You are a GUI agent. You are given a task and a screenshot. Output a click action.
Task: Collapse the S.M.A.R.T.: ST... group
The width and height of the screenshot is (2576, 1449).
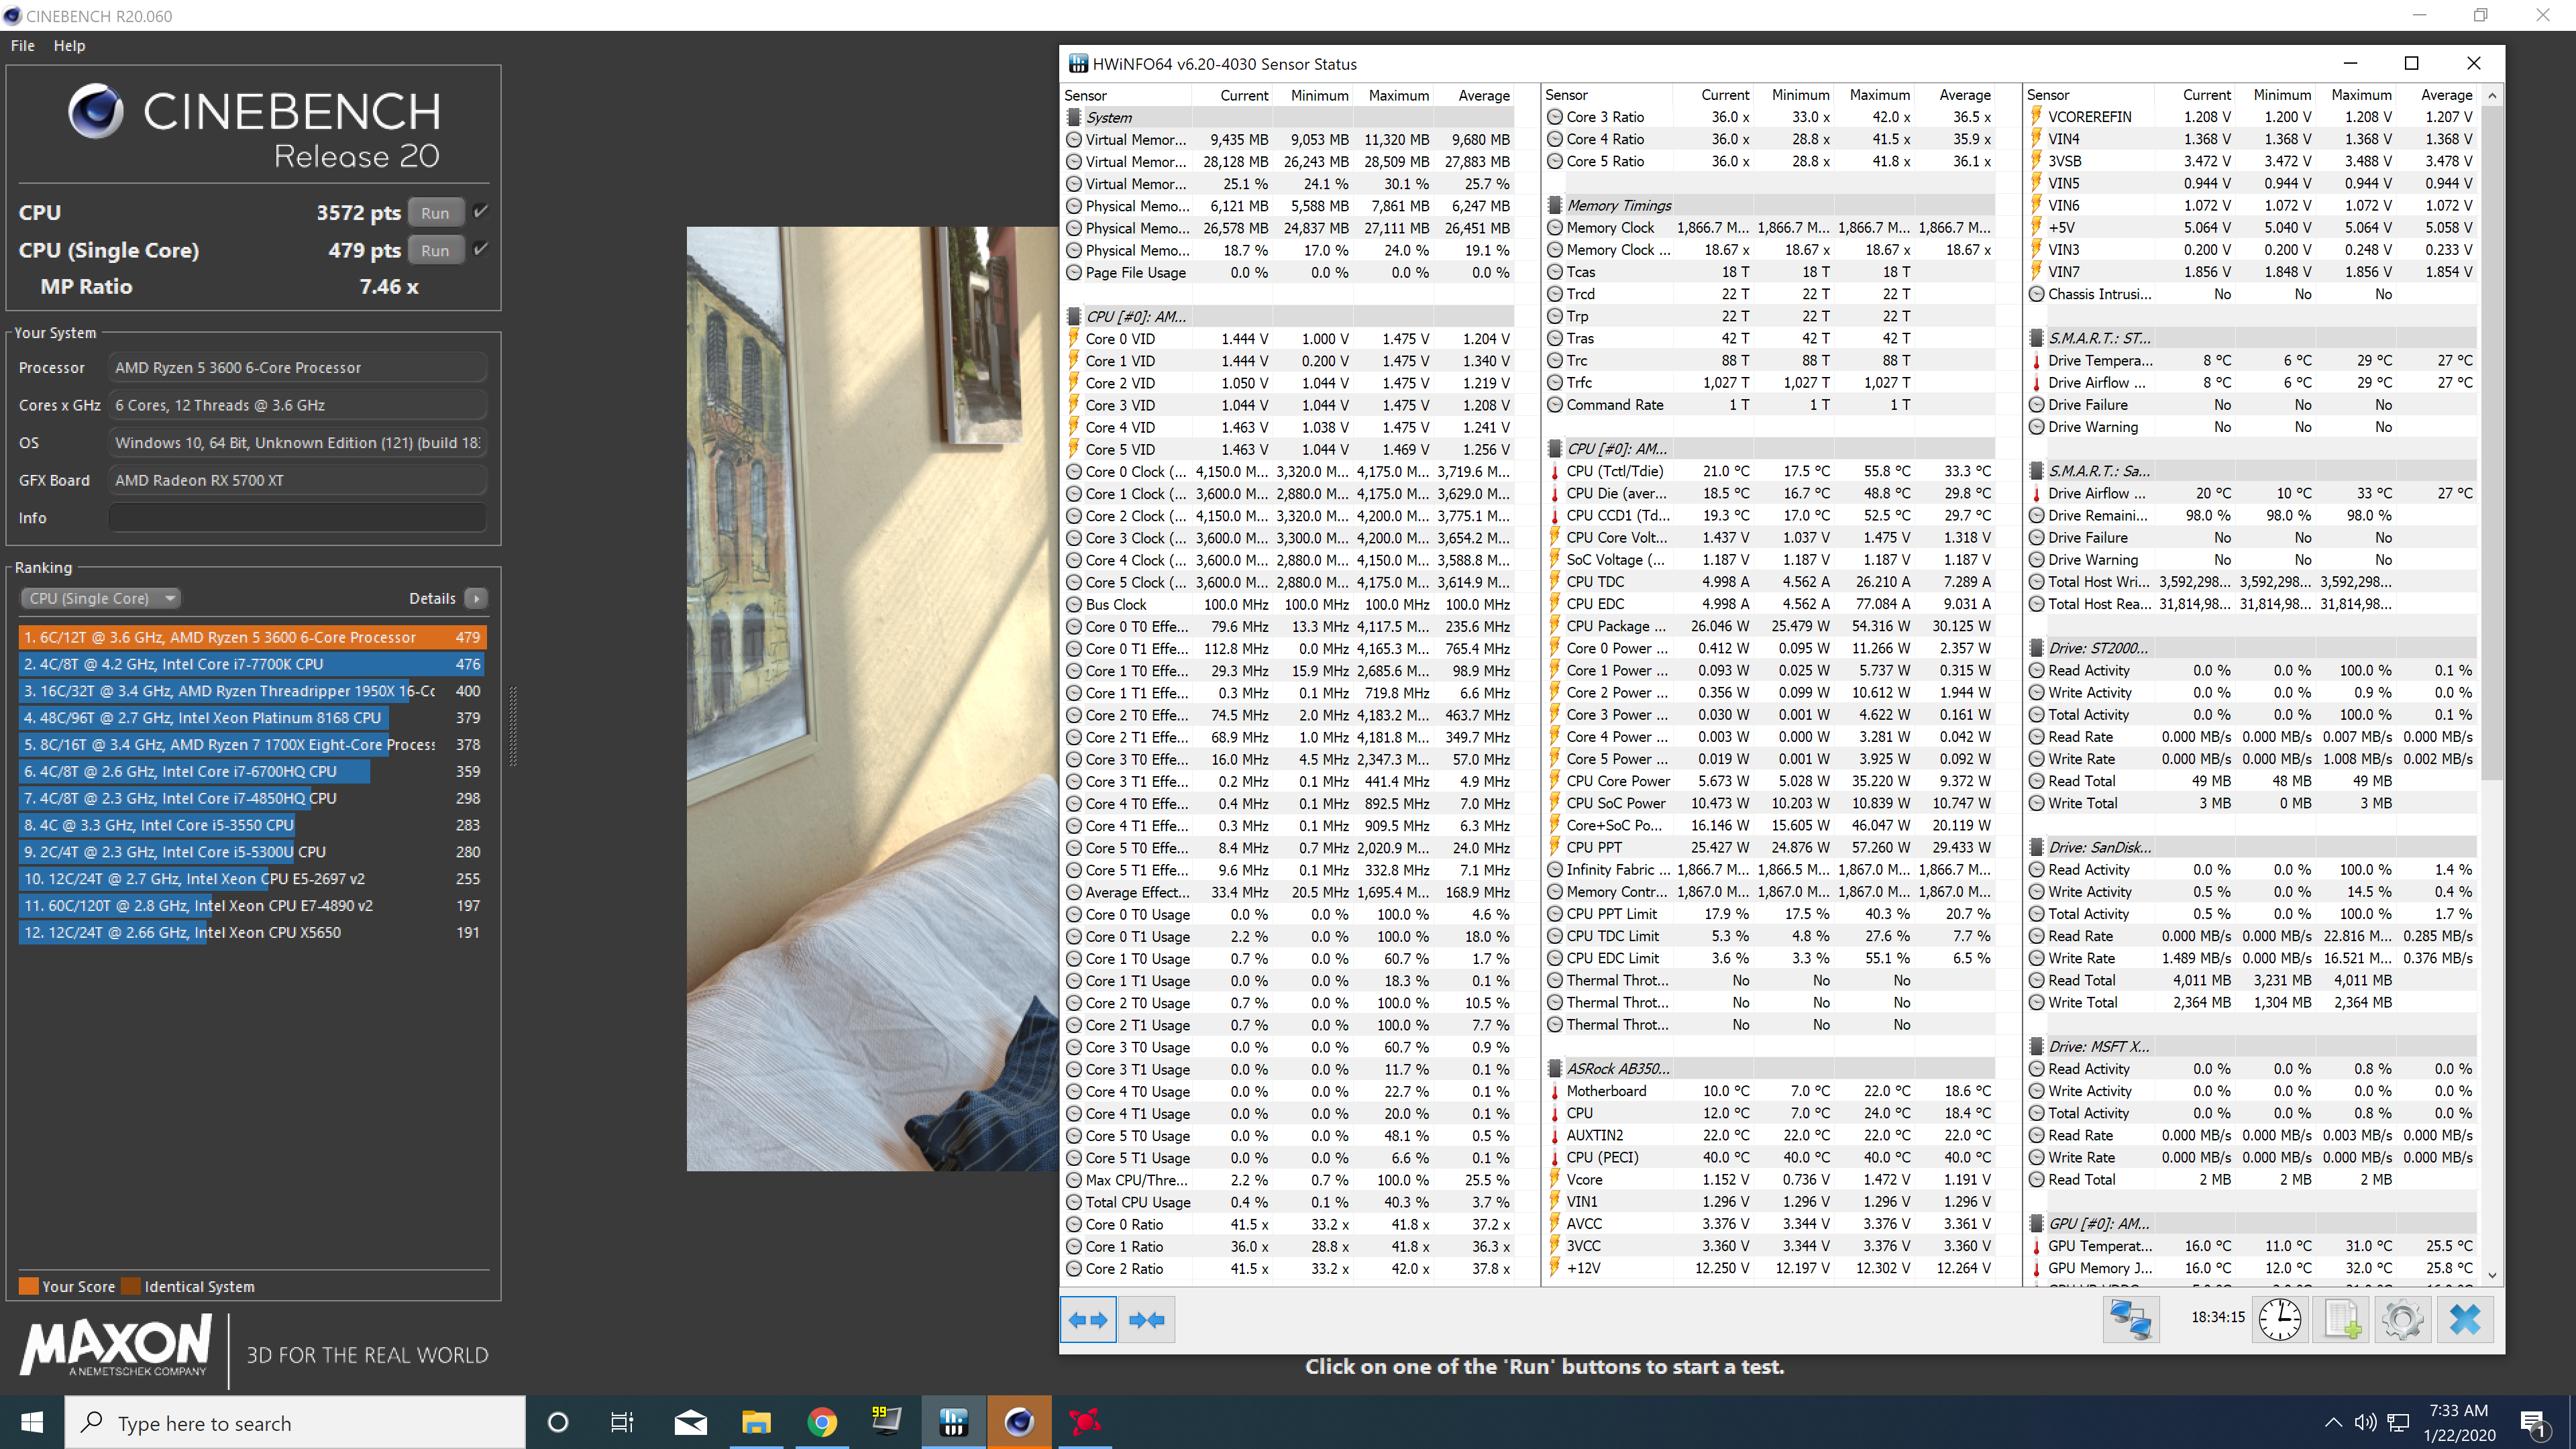click(x=2036, y=338)
